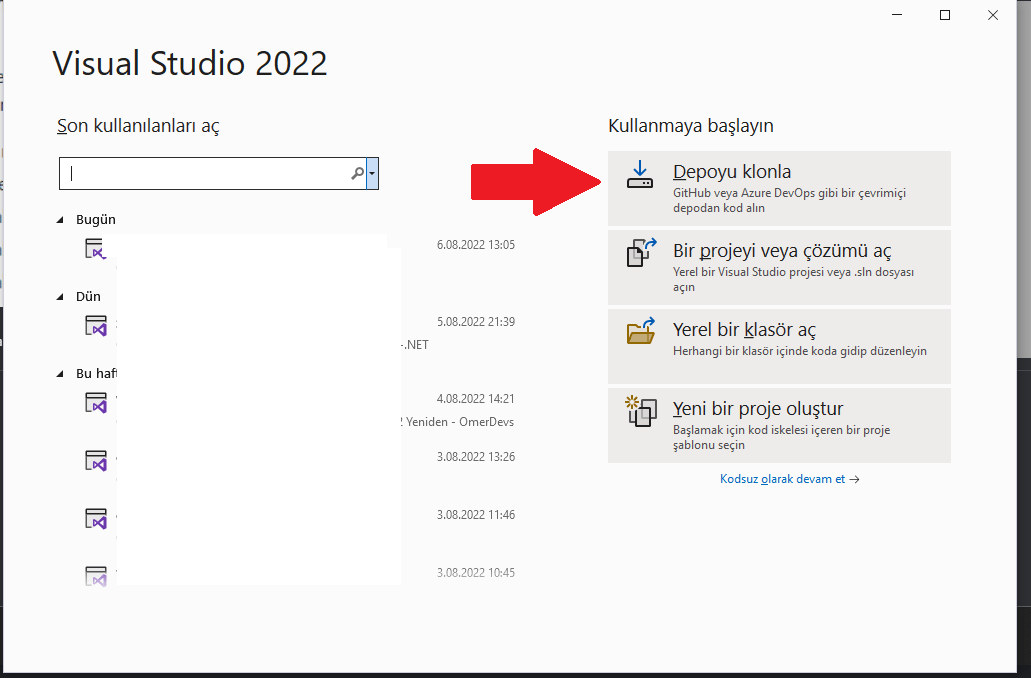Open recent project icon dated 4.08.2022 14:21
Screen dimensions: 1031x678
tap(96, 402)
